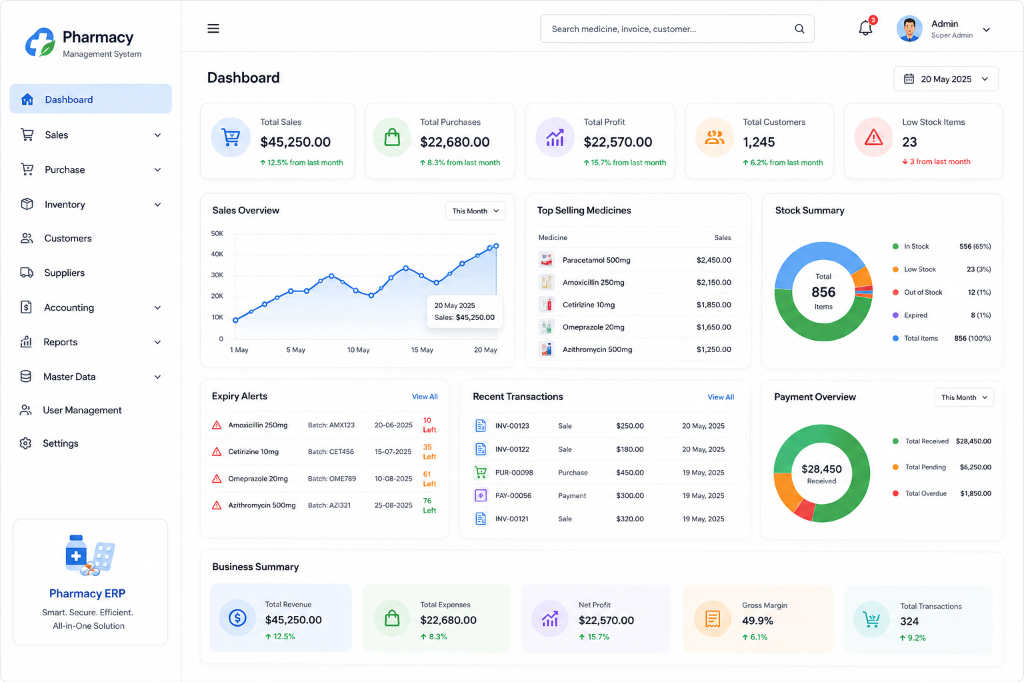This screenshot has width=1024, height=682.
Task: Click the Pharmacy logo icon
Action: tap(40, 42)
